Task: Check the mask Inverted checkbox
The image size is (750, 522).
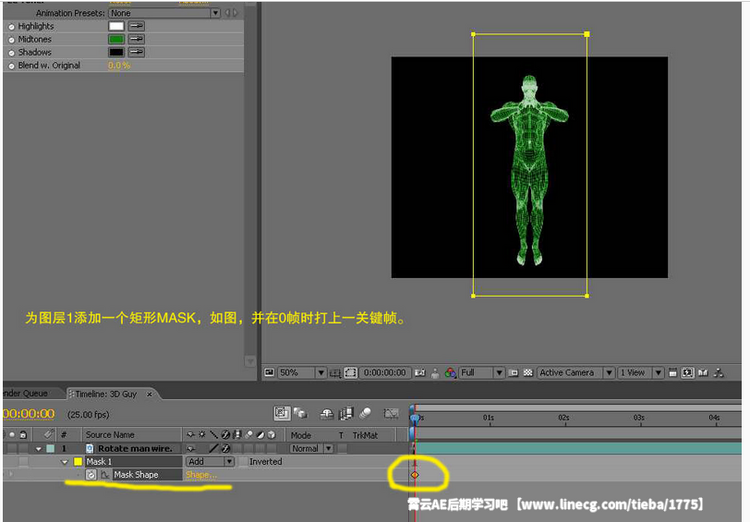Action: tap(243, 462)
